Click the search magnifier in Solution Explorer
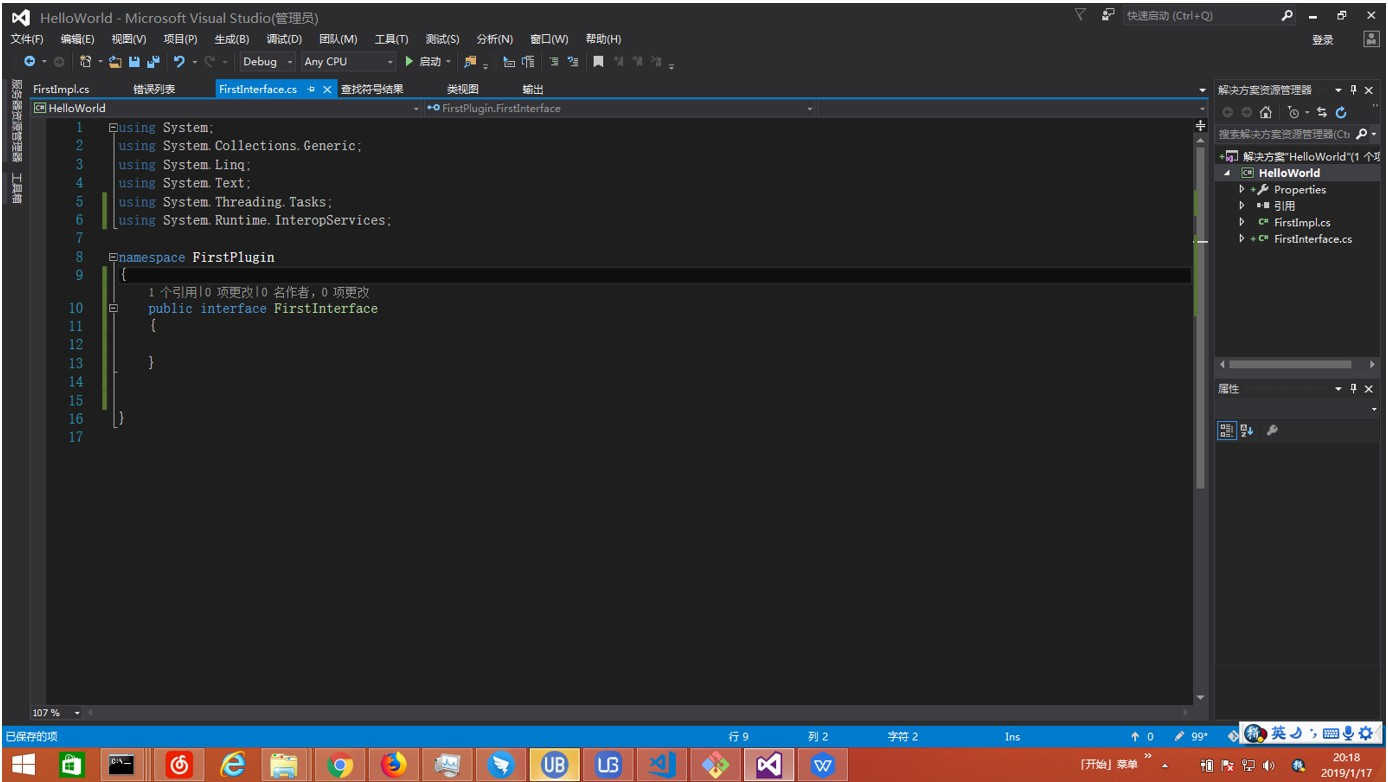1388x782 pixels. coord(1362,134)
